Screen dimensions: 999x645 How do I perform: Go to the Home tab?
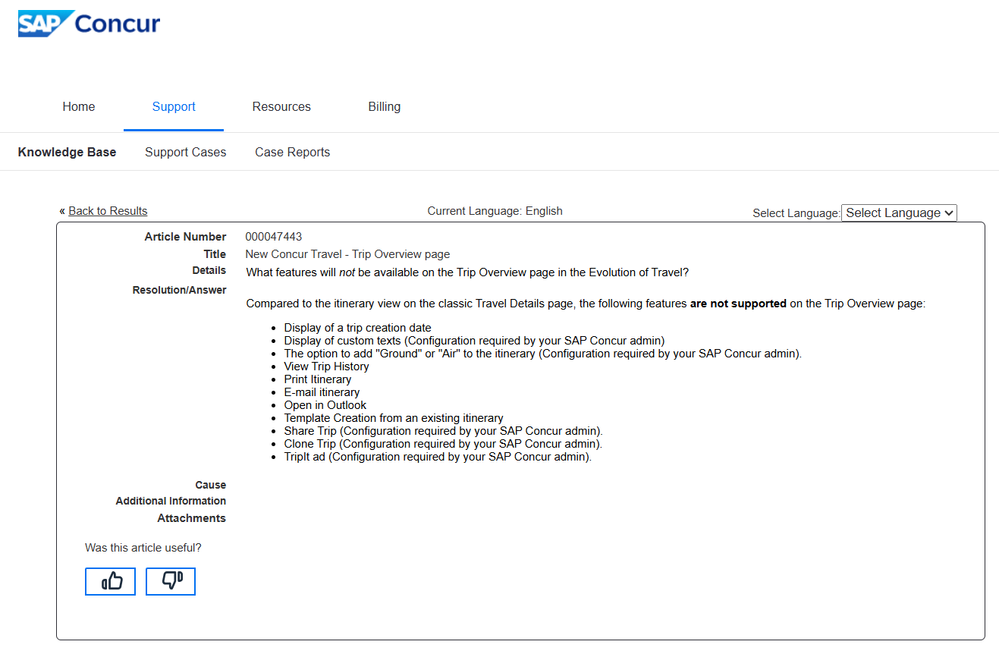pyautogui.click(x=78, y=106)
